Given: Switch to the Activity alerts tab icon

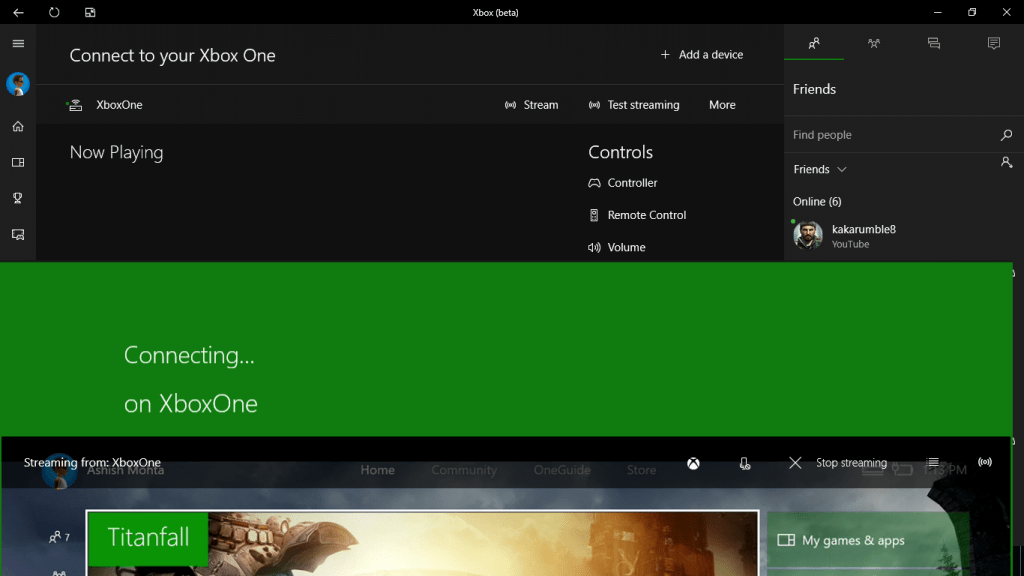Looking at the screenshot, I should [x=994, y=43].
